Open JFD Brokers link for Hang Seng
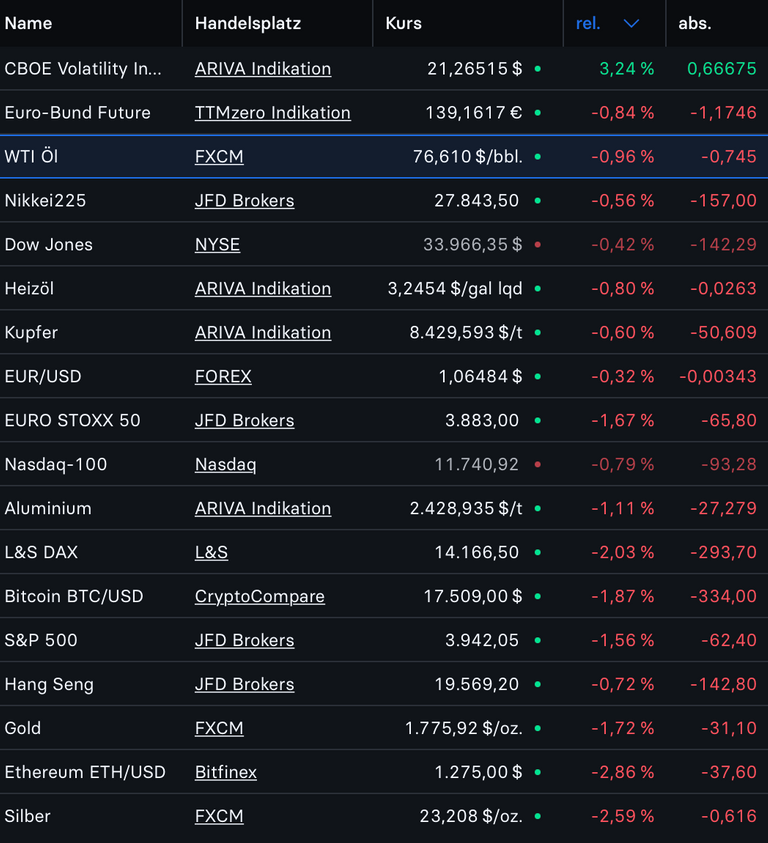The width and height of the screenshot is (768, 843). click(244, 684)
